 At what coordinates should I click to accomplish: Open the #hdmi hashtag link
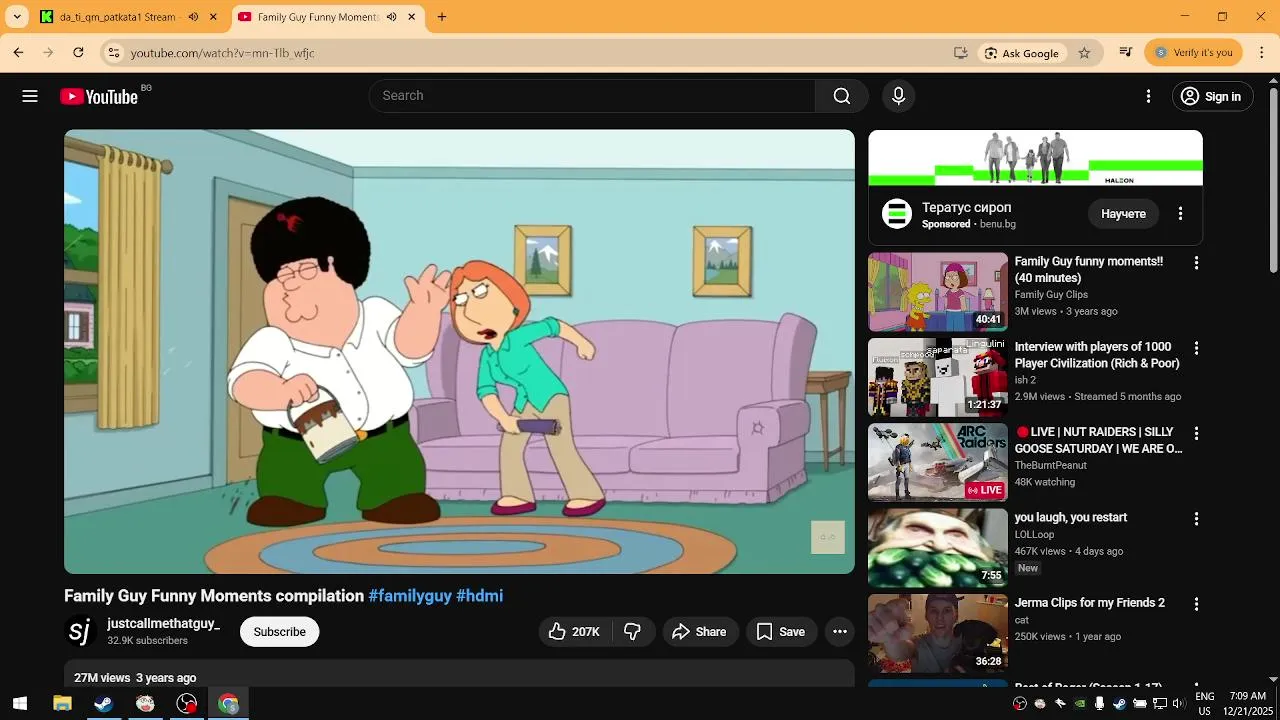tap(480, 596)
